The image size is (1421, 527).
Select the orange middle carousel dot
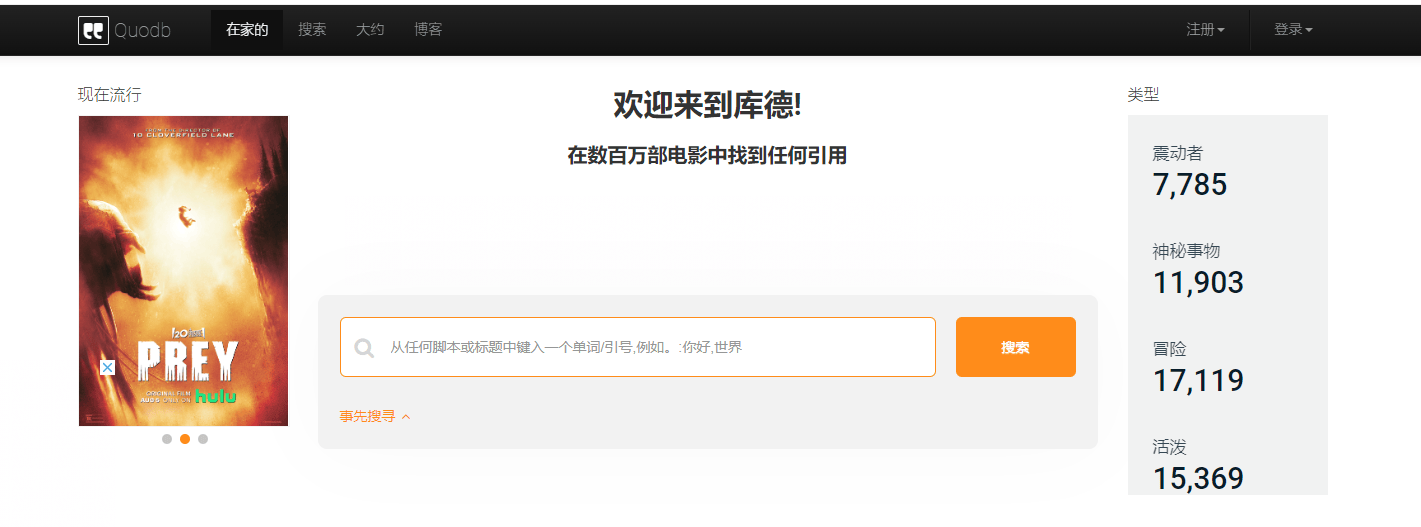(x=185, y=439)
